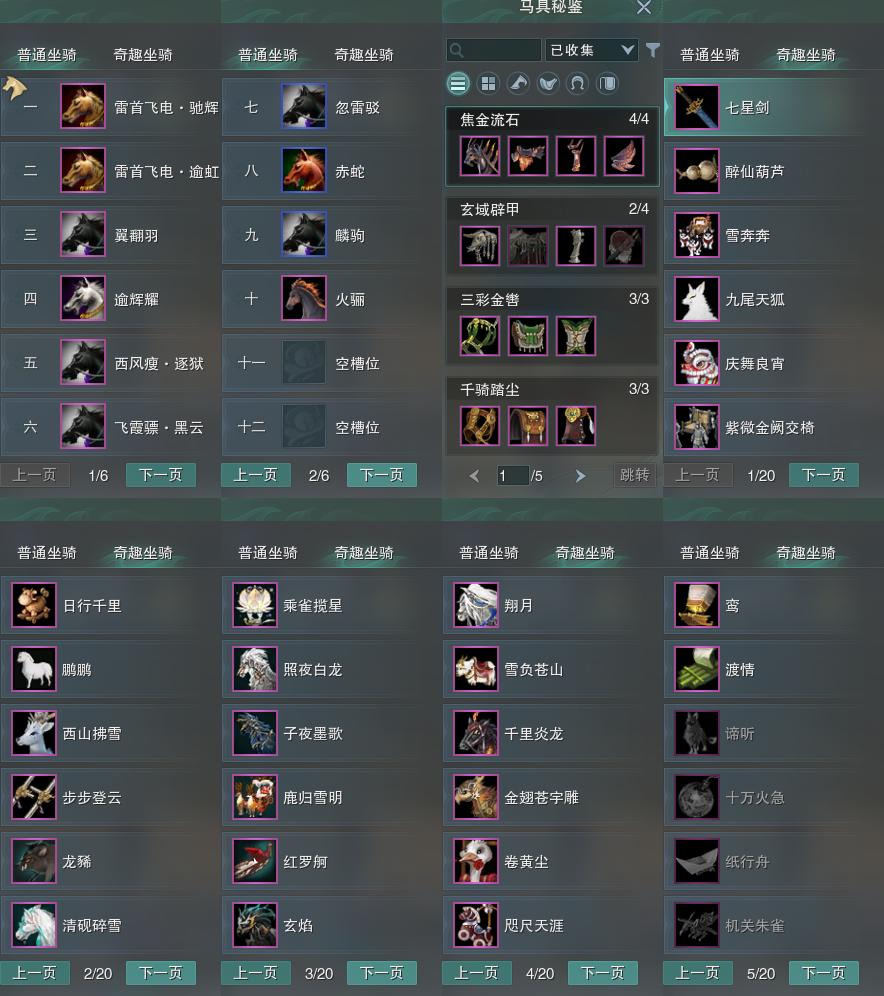This screenshot has width=884, height=996.
Task: Filter by saddle icon
Action: pyautogui.click(x=548, y=83)
